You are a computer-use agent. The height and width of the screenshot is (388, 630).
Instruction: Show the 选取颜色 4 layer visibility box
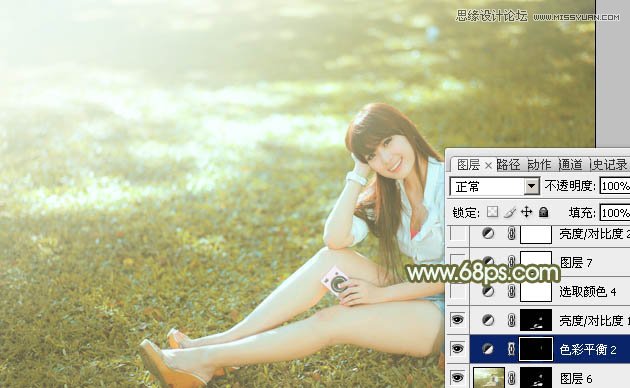click(x=458, y=291)
